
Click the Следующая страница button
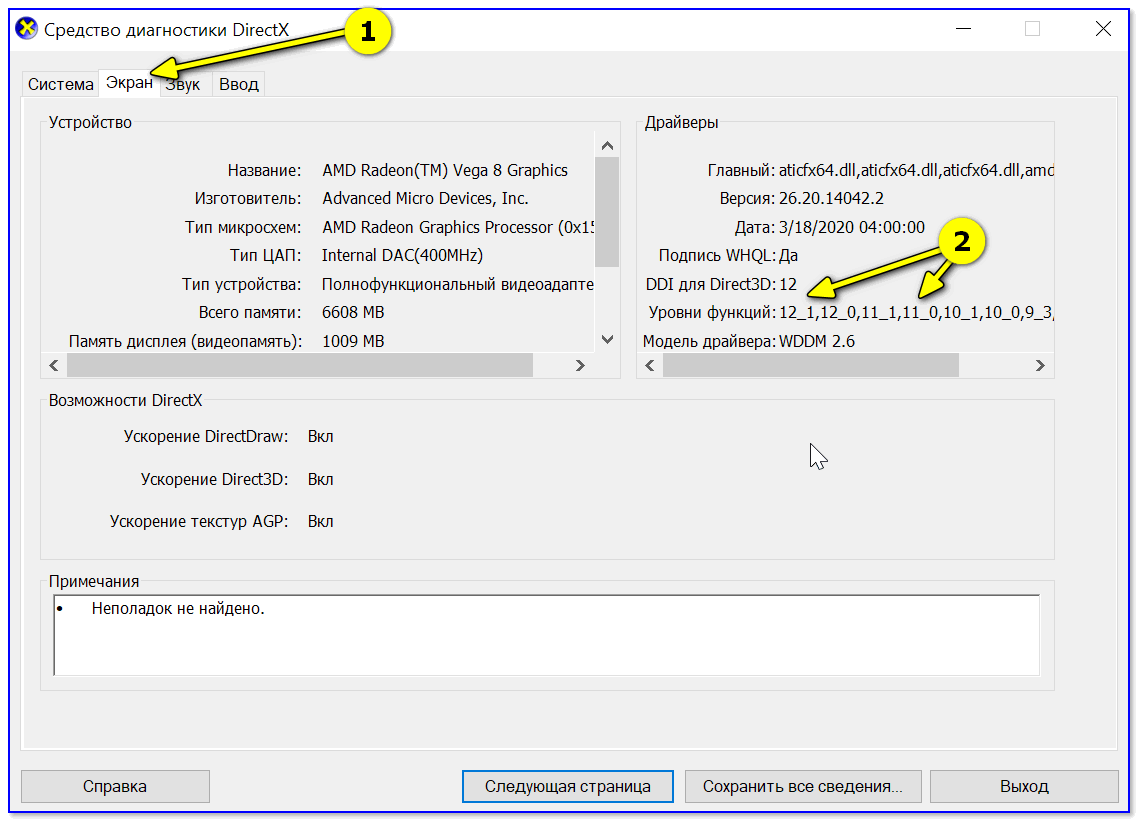tap(567, 786)
